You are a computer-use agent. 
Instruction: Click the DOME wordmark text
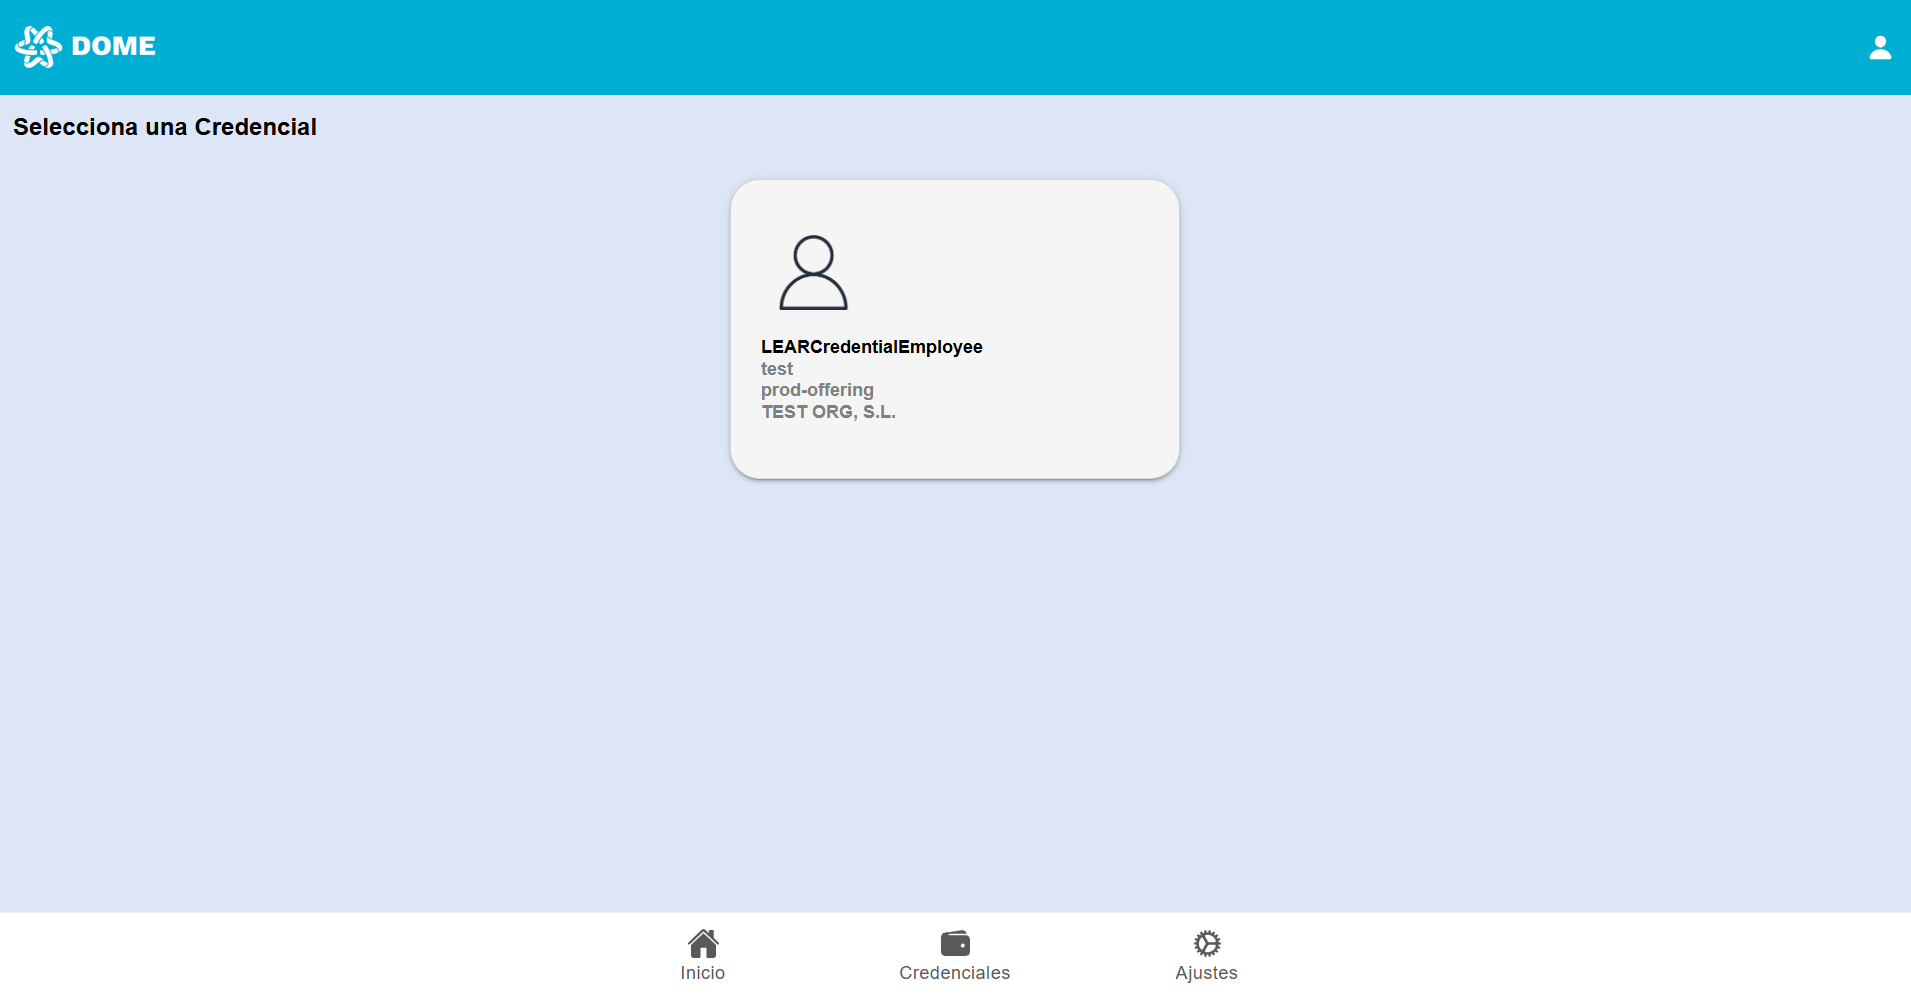(x=114, y=47)
